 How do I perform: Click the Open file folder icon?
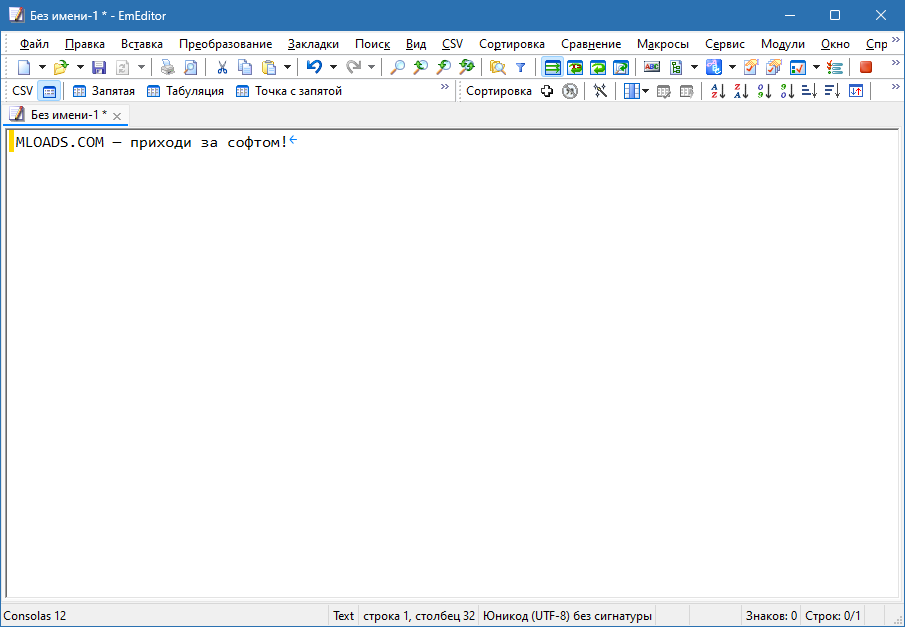61,68
